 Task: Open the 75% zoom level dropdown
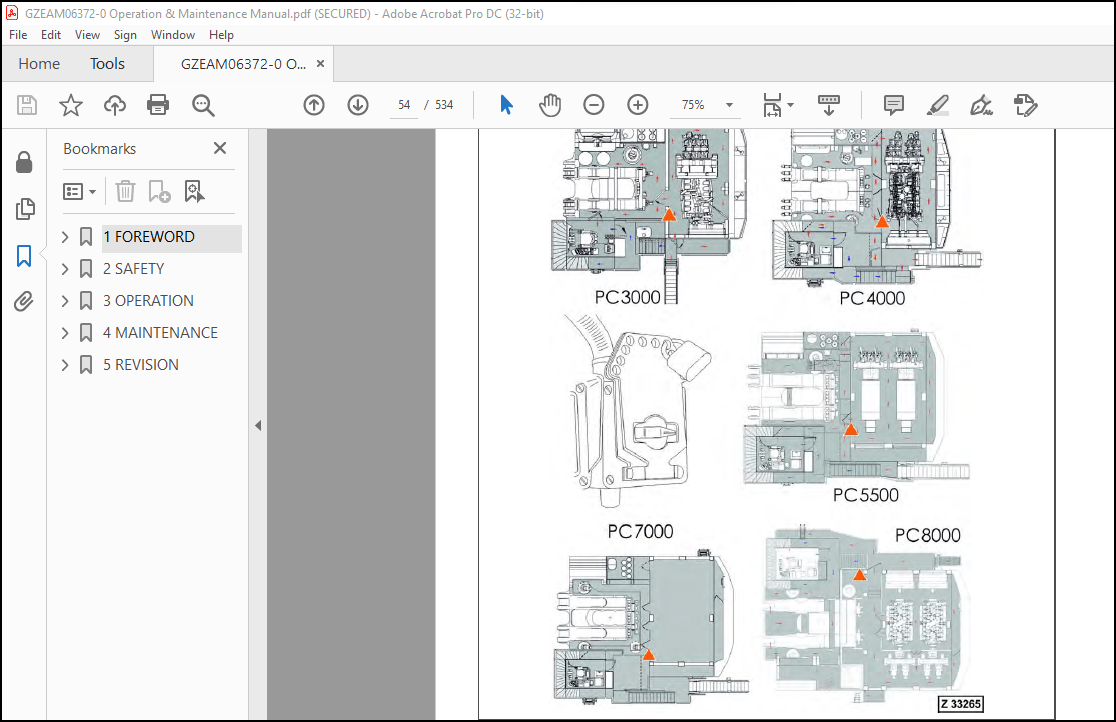(729, 105)
